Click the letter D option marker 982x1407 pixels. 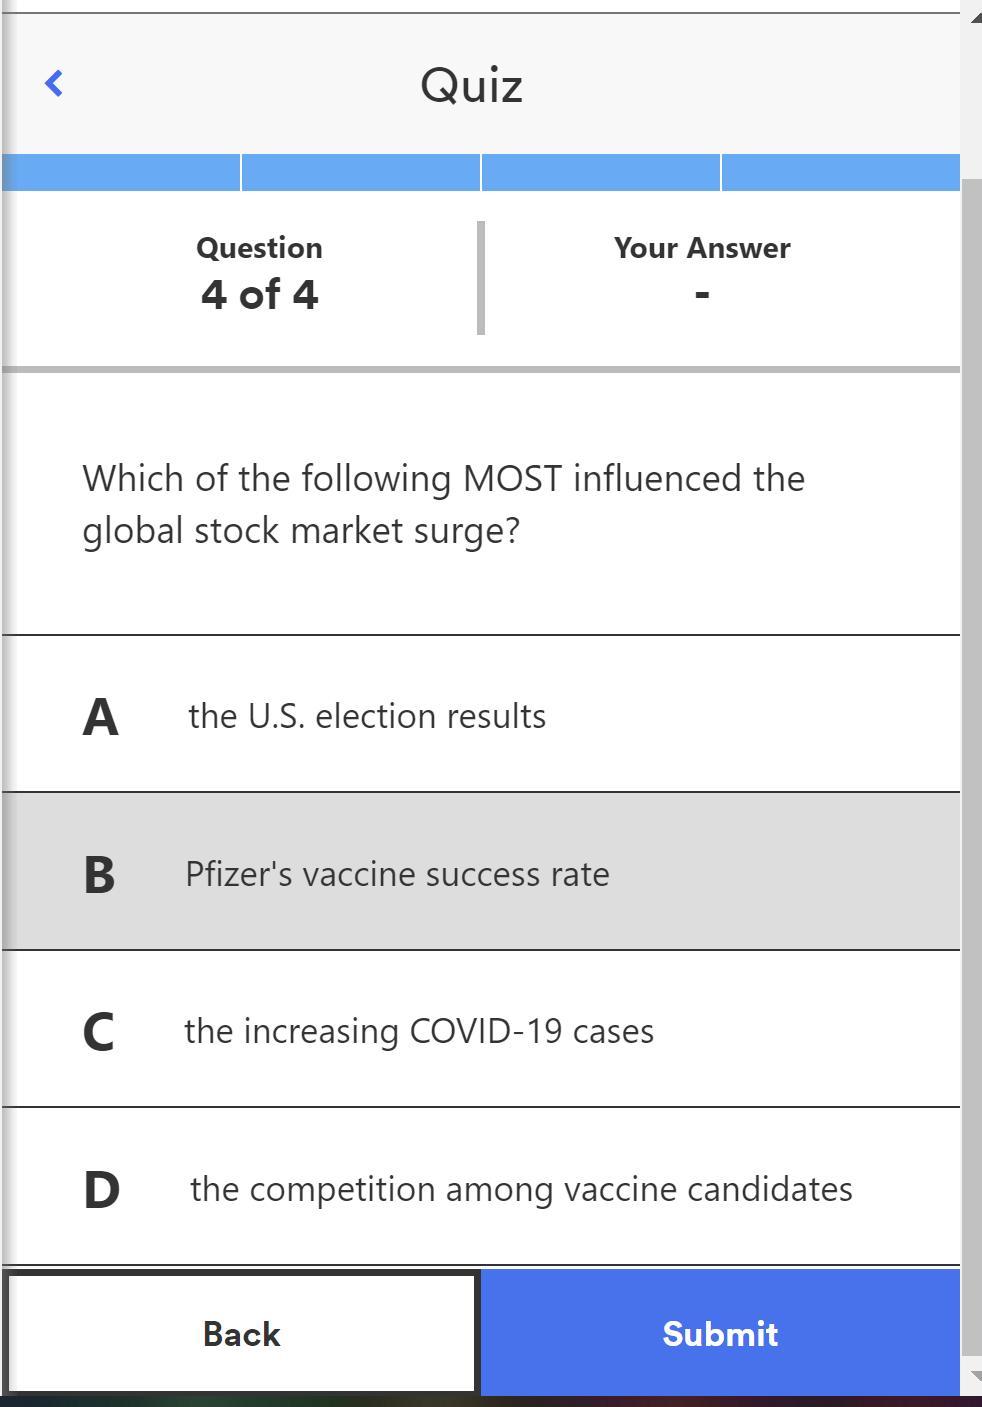point(101,1189)
